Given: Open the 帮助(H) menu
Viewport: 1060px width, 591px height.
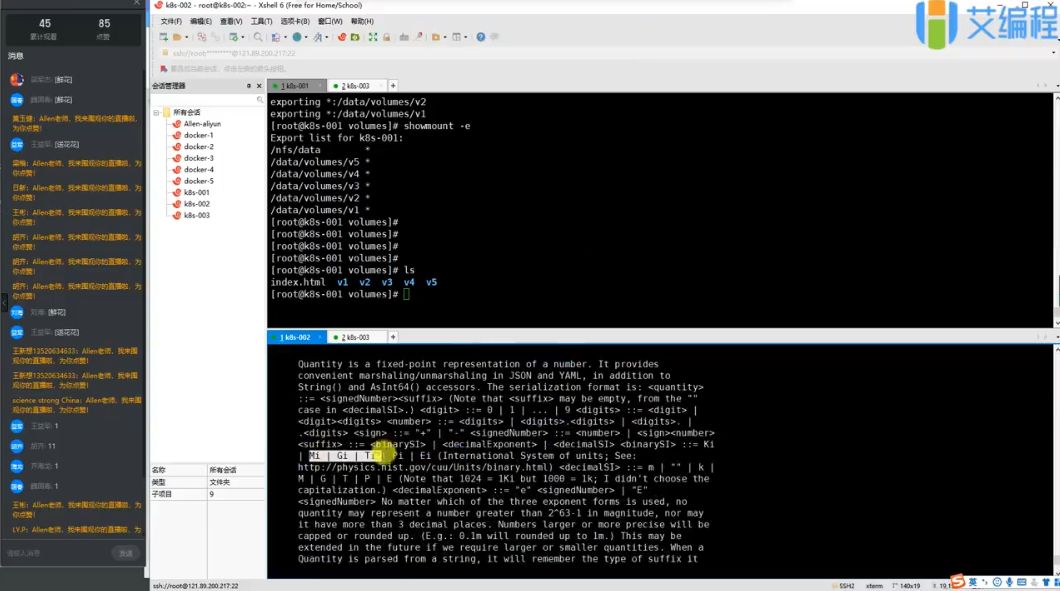Looking at the screenshot, I should [362, 22].
